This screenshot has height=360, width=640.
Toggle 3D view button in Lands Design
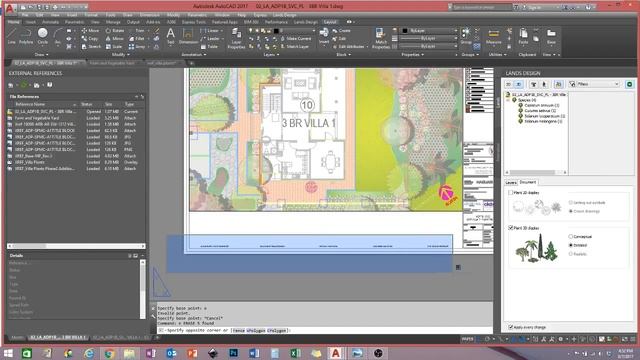pos(518,84)
